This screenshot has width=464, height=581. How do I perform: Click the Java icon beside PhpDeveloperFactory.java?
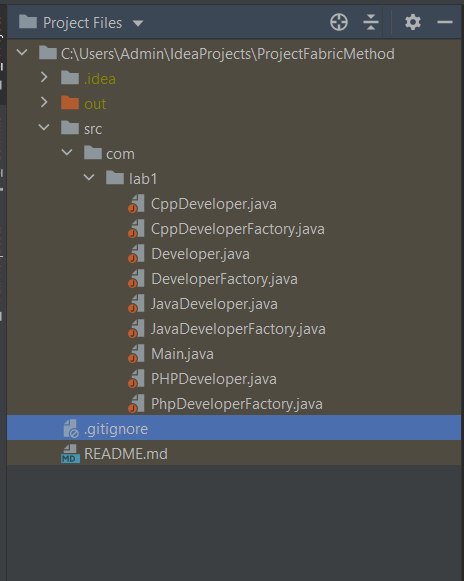136,404
